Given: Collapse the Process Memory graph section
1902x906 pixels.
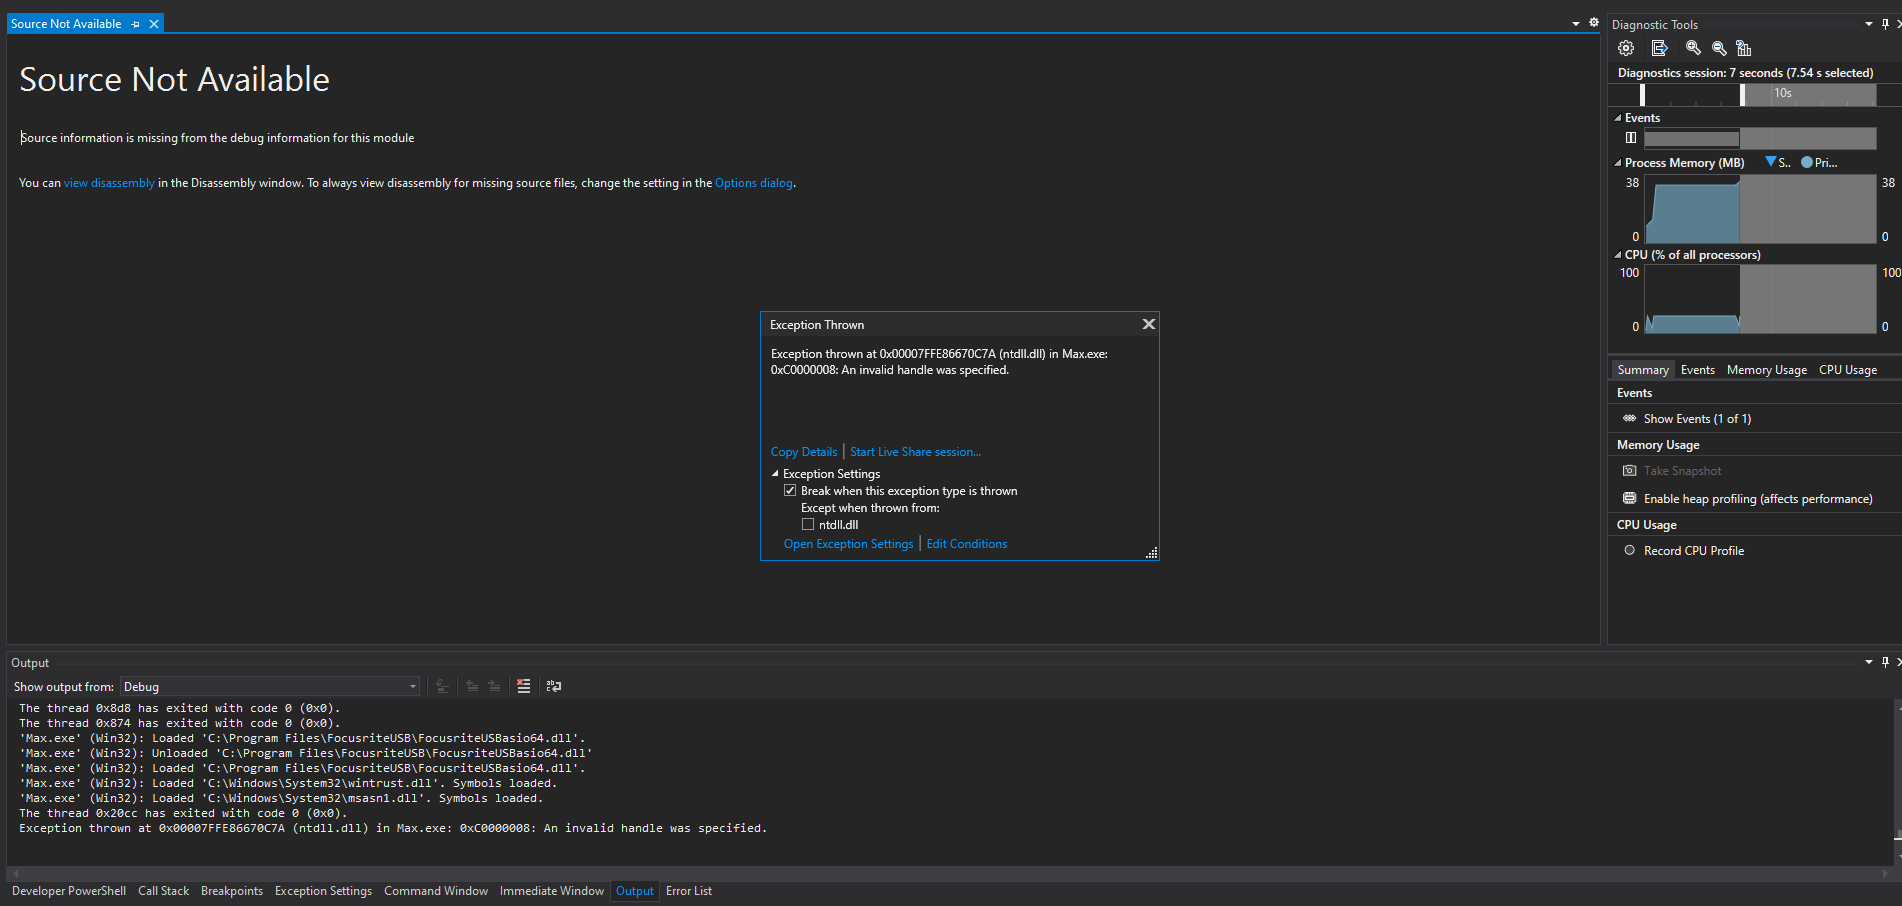Looking at the screenshot, I should tap(1618, 163).
